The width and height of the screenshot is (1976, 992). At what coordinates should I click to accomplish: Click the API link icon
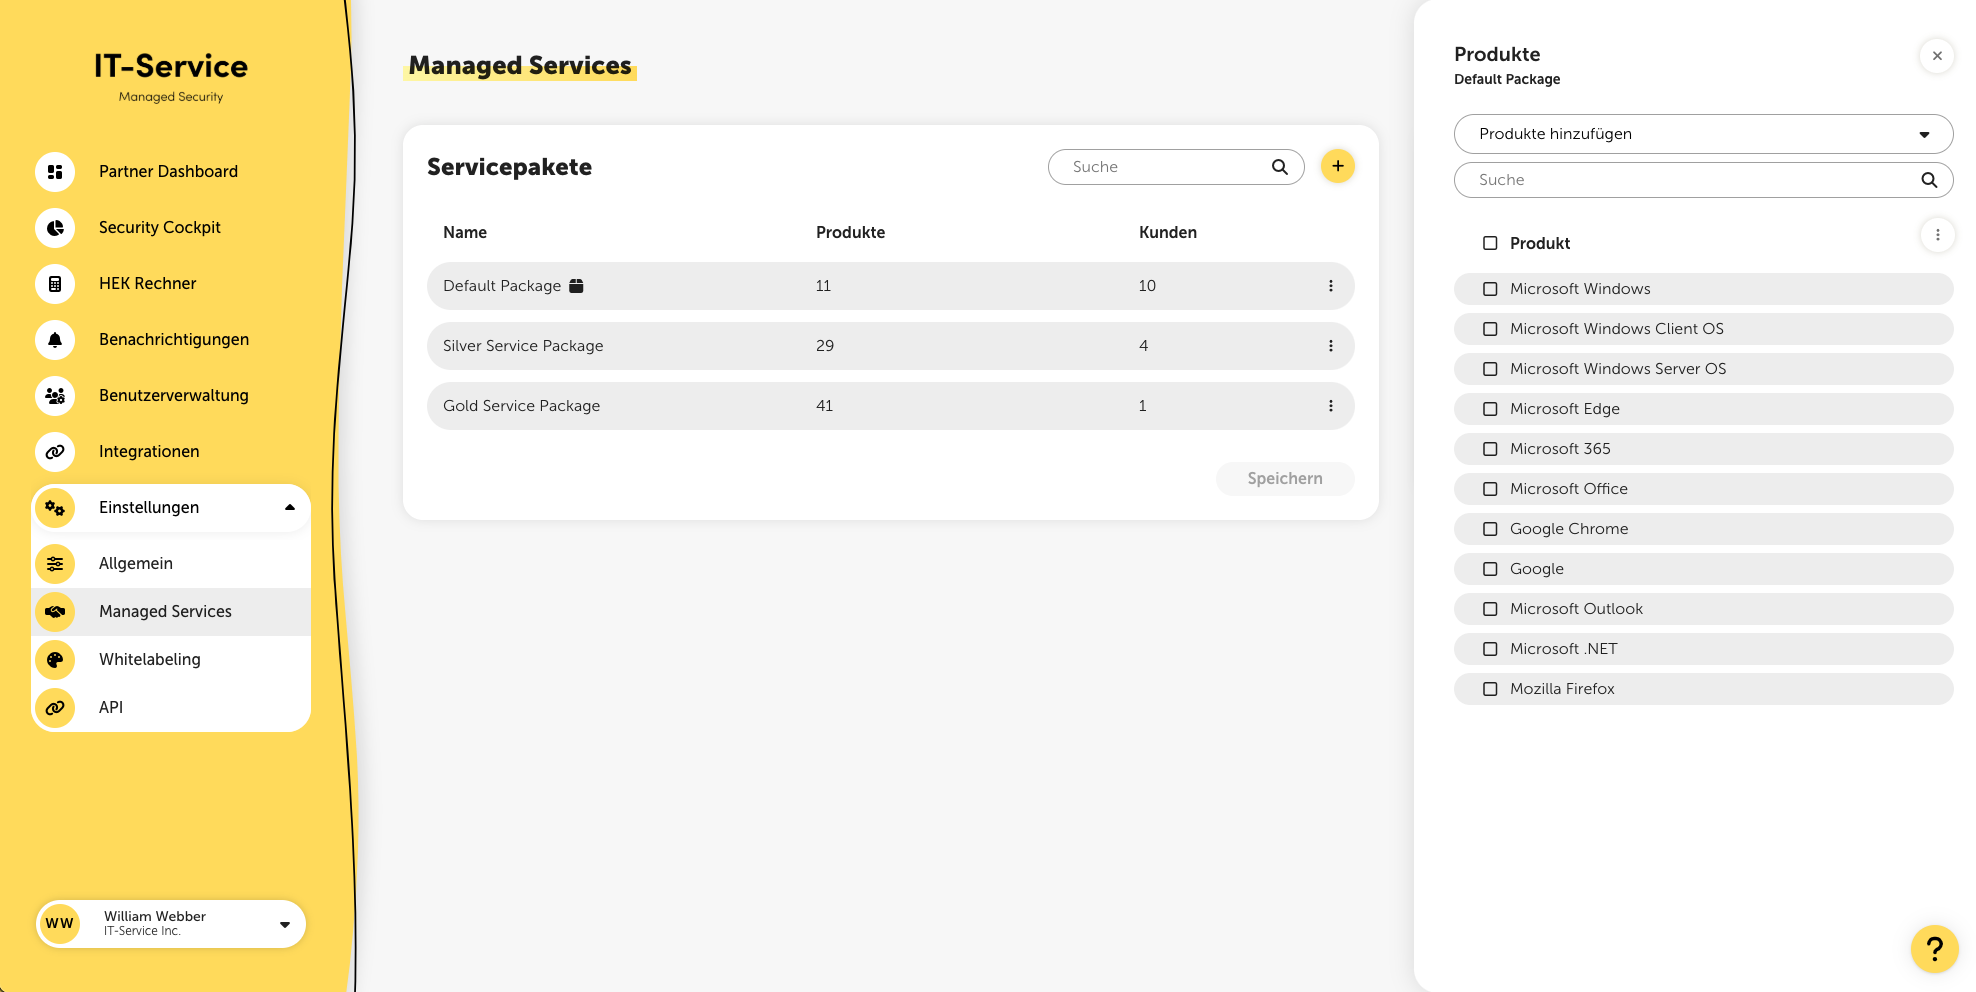55,708
